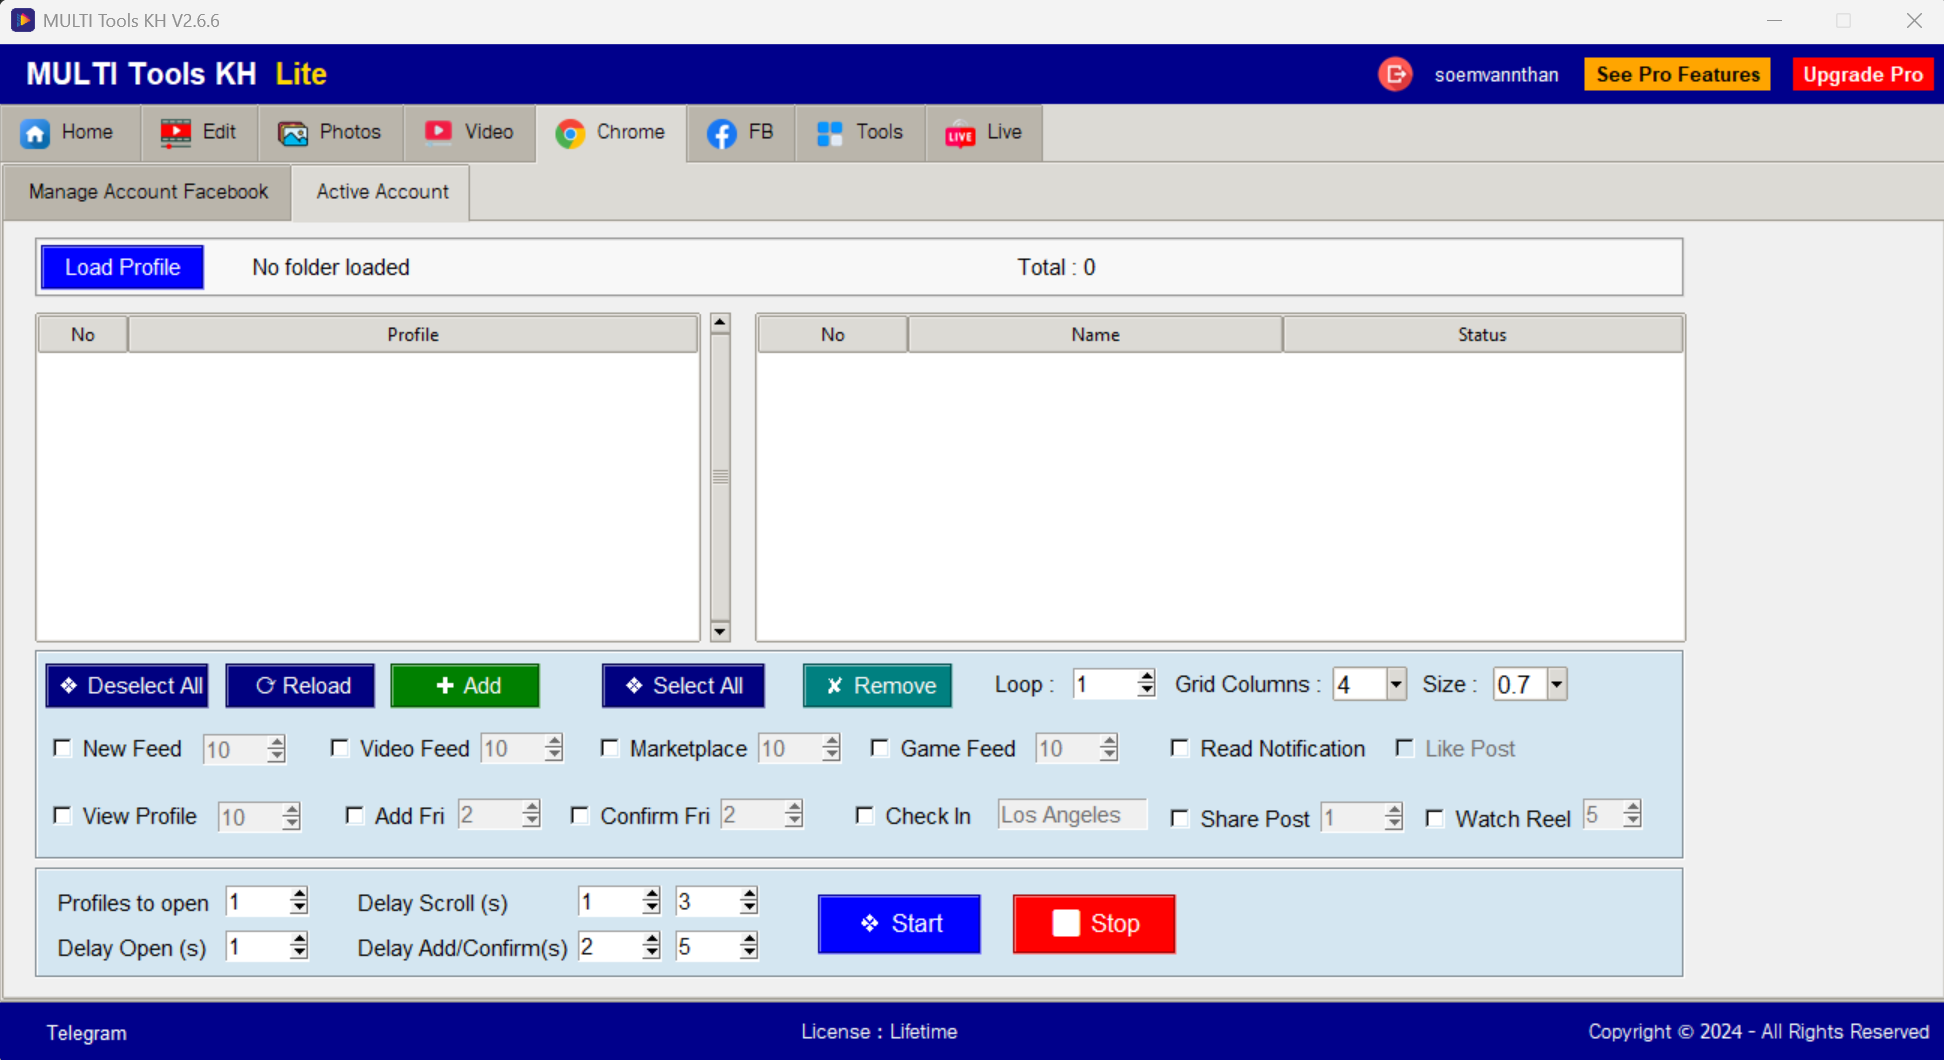
Task: Open the Tools grid icon tab
Action: [x=830, y=133]
